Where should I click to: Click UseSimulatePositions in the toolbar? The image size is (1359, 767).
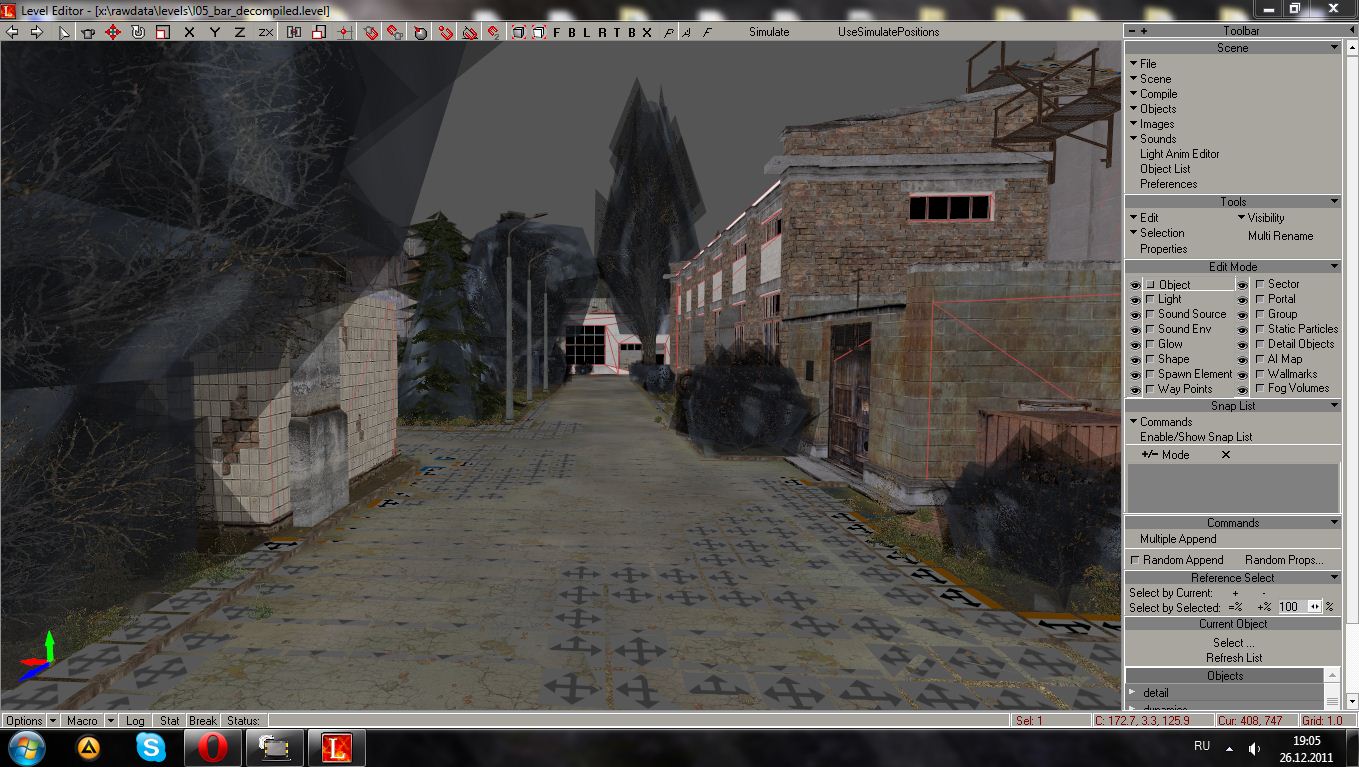coord(888,32)
